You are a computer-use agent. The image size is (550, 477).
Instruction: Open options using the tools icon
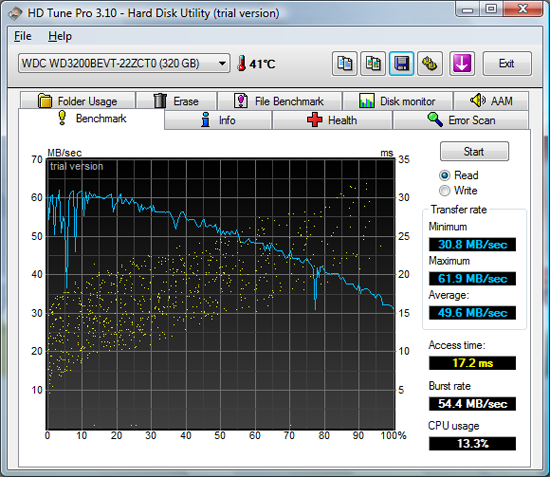(429, 64)
